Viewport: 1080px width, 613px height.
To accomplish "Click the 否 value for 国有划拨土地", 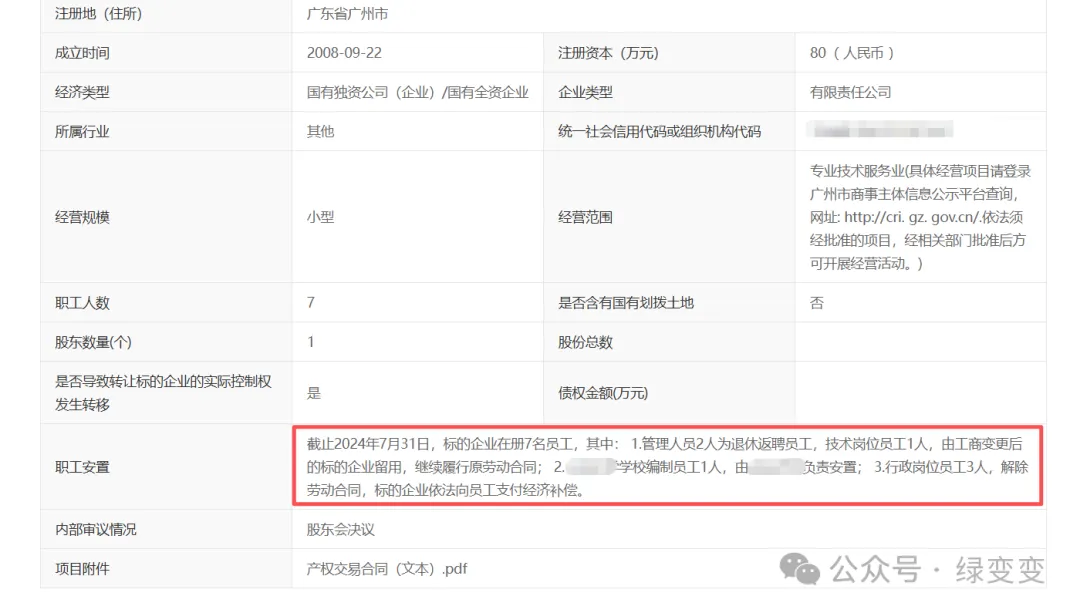I will click(817, 303).
